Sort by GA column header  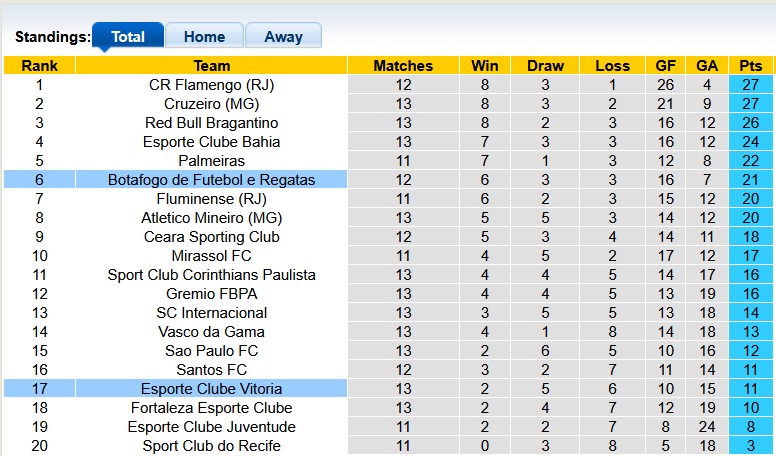coord(707,66)
